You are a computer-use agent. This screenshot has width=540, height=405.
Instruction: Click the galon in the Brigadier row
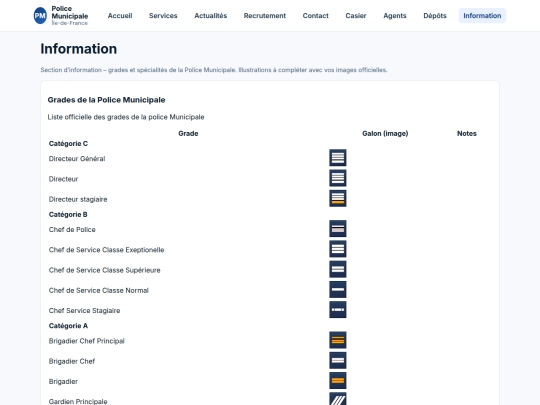pos(338,381)
